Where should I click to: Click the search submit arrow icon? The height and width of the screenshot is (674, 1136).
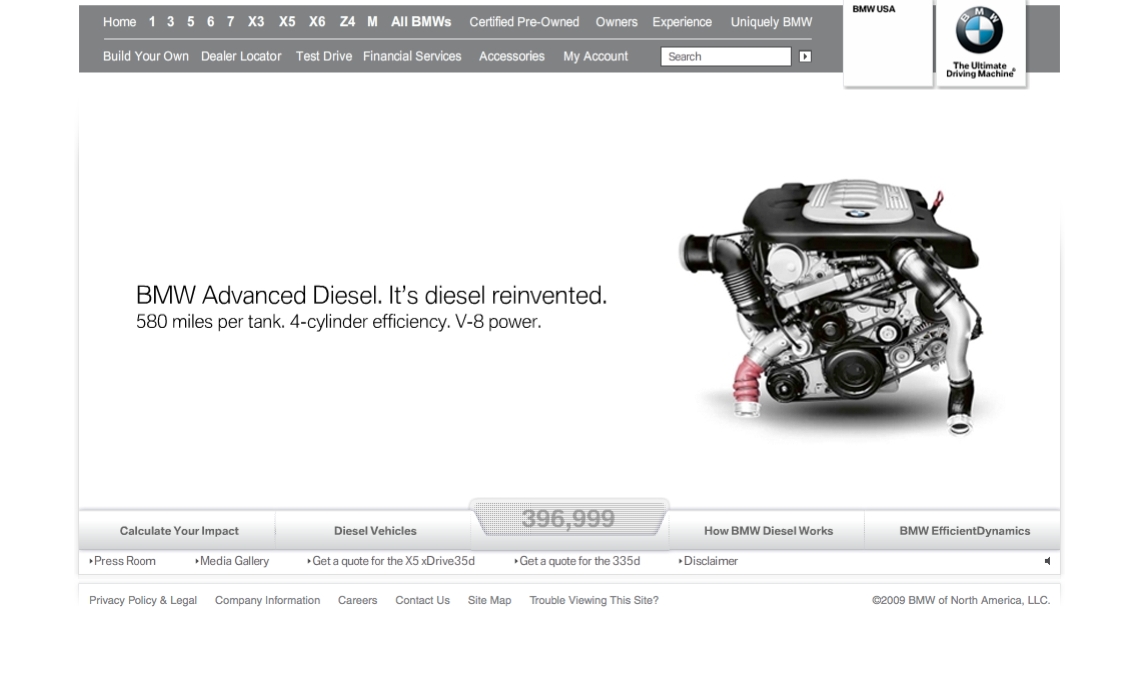click(x=805, y=57)
